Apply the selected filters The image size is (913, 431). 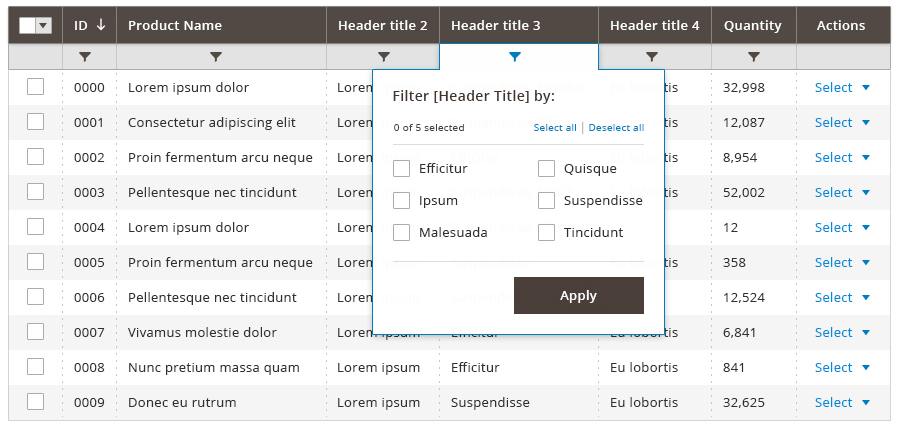pos(579,295)
